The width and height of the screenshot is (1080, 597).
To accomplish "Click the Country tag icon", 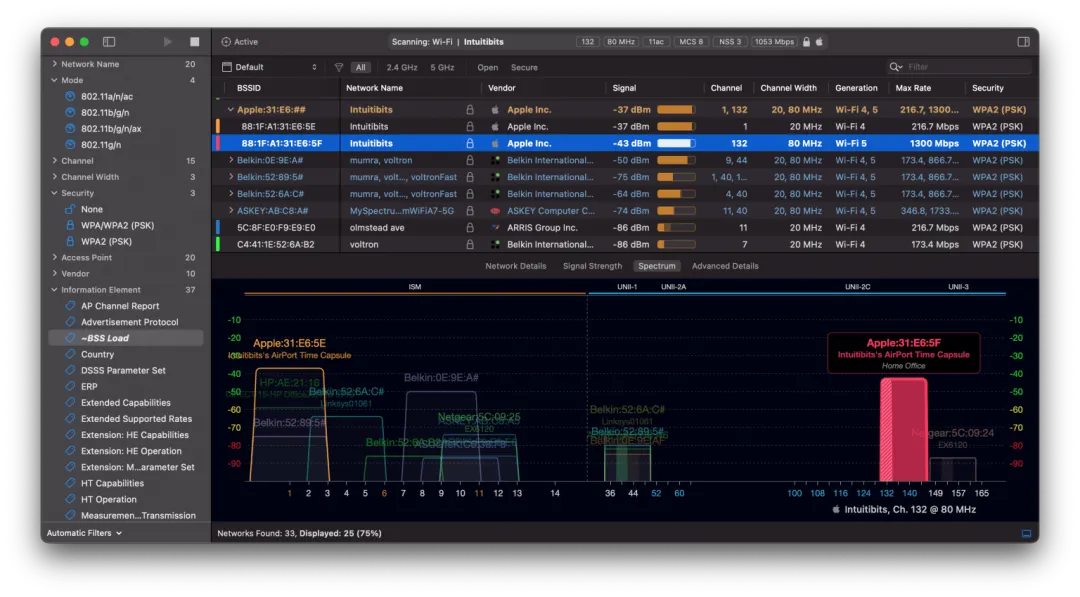I will 70,354.
